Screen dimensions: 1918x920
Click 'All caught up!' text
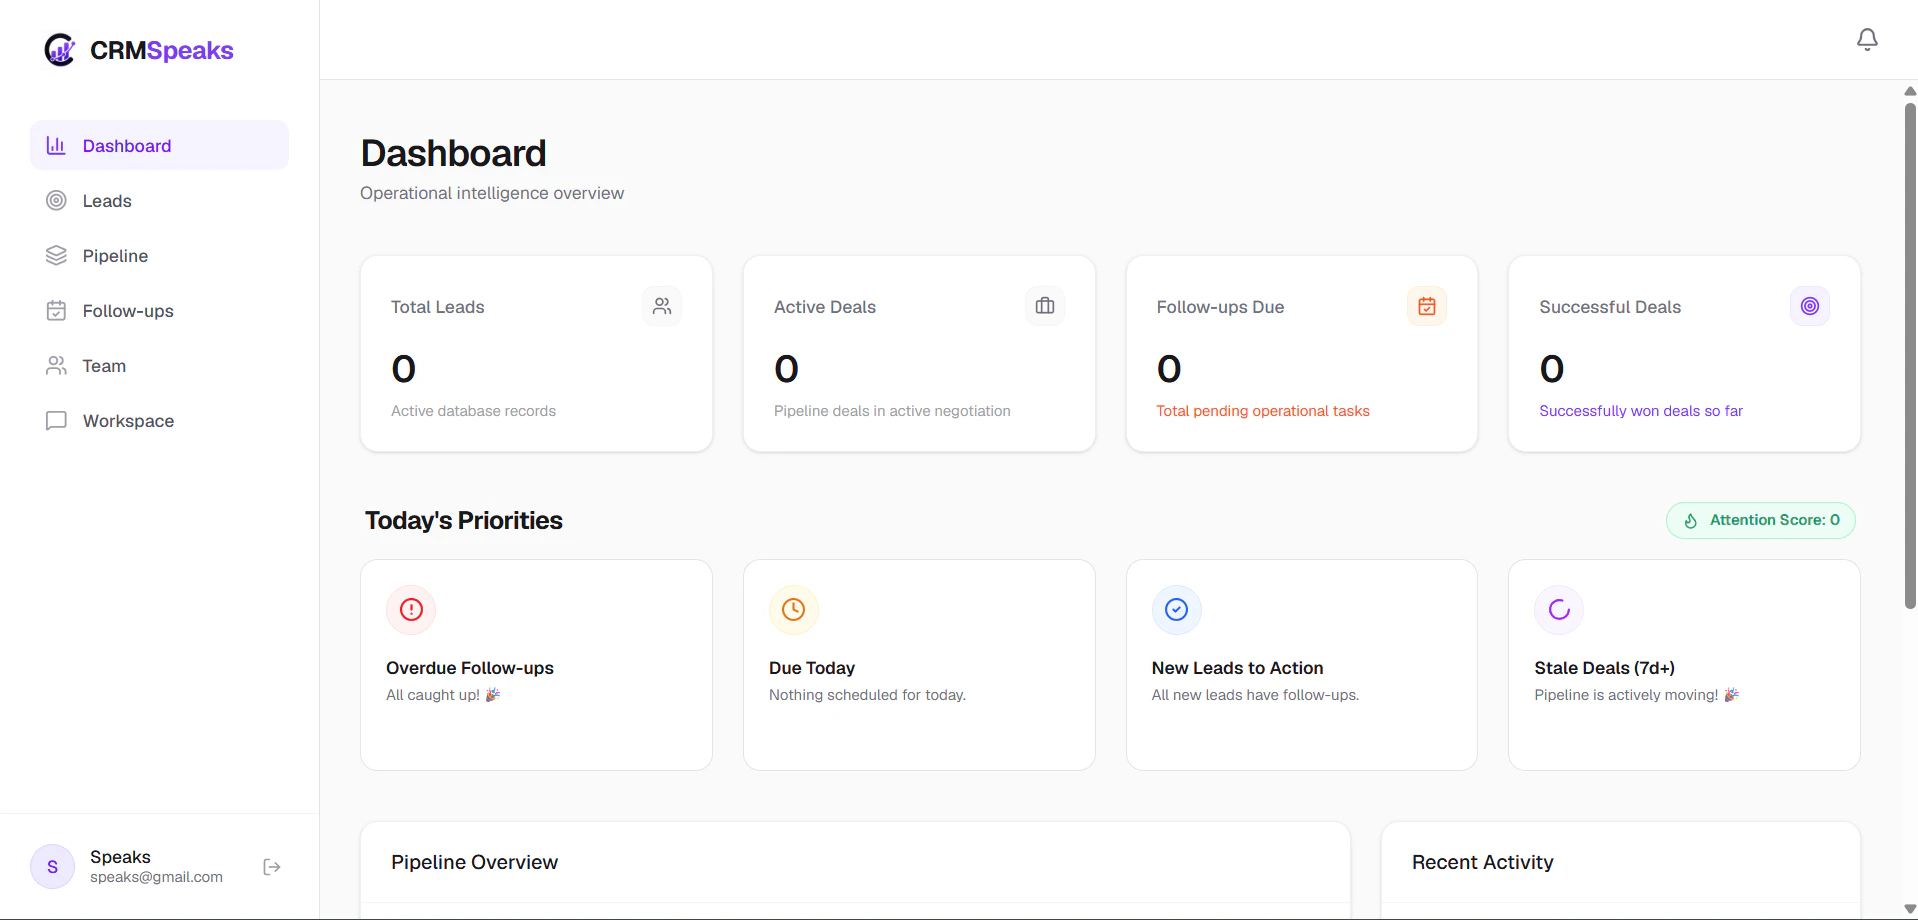click(x=433, y=695)
